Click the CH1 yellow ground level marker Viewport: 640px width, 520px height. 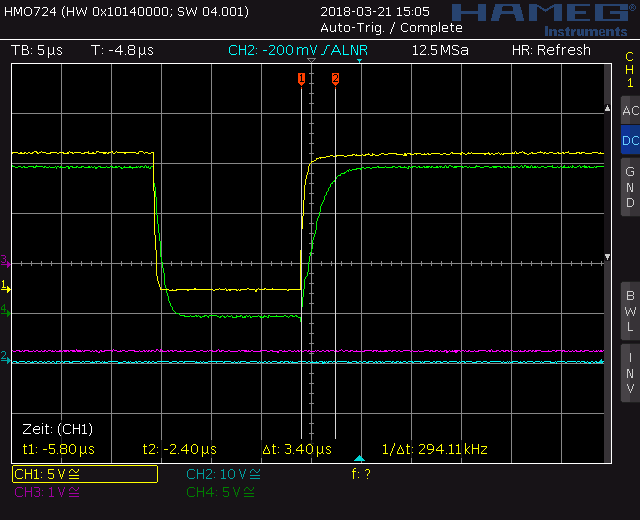coord(6,287)
